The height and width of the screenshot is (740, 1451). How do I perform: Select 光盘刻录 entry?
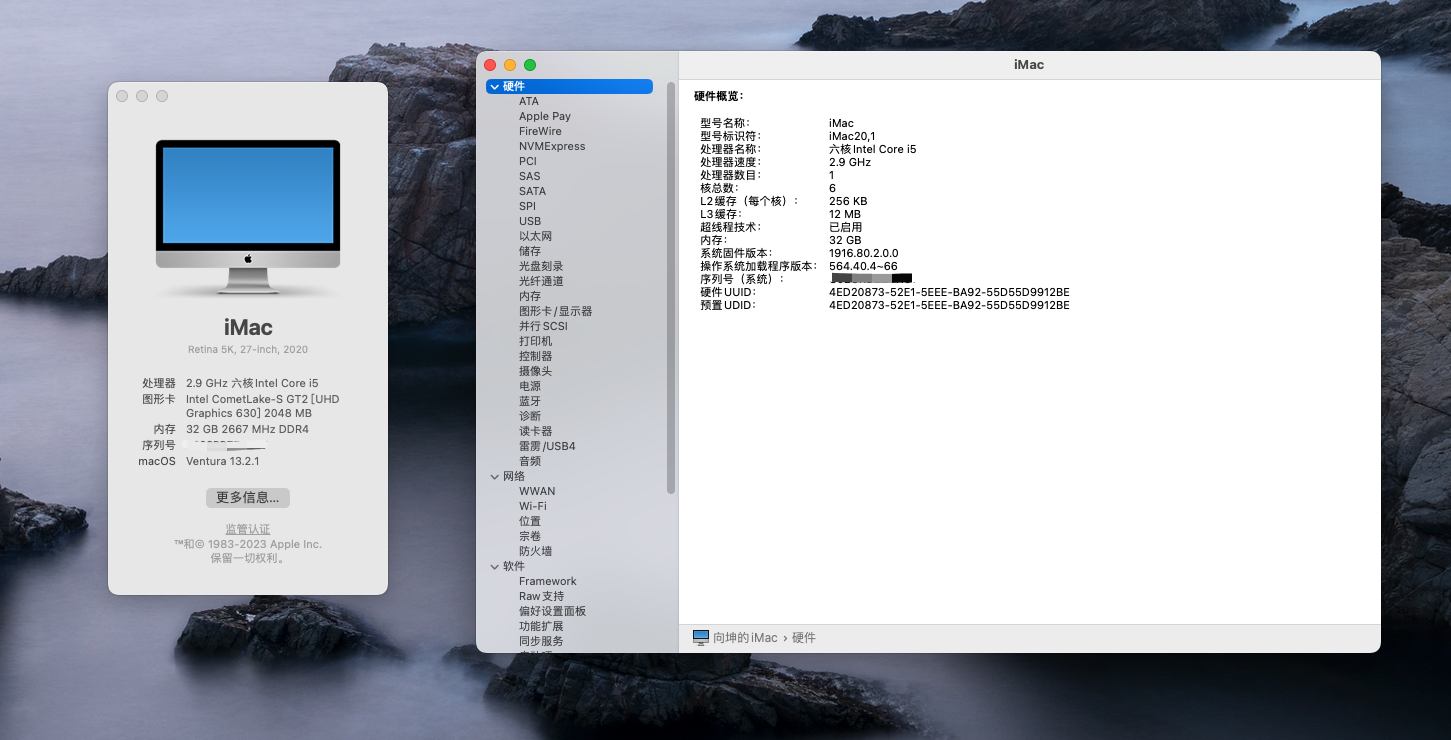pos(541,266)
